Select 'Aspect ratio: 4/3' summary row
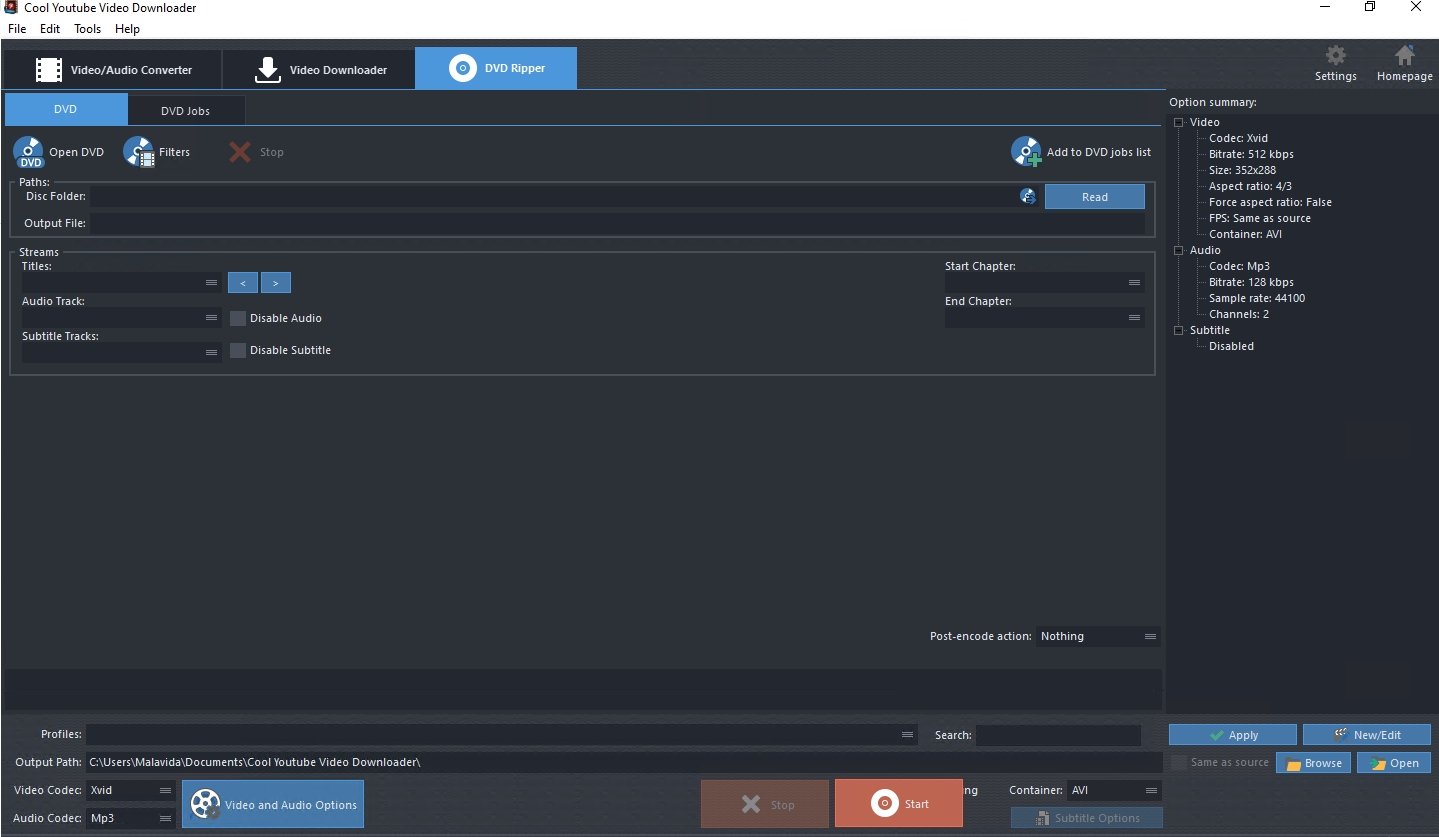The width and height of the screenshot is (1439, 837). [1250, 186]
